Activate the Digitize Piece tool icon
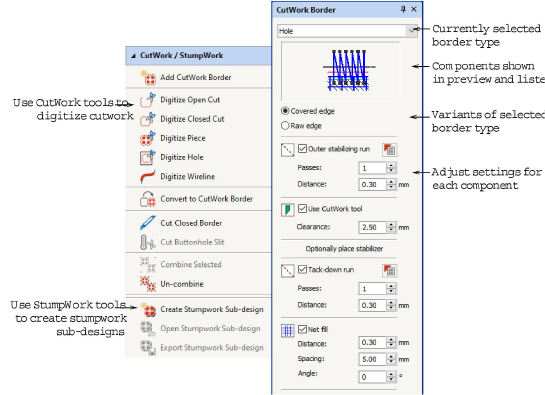 [148, 138]
